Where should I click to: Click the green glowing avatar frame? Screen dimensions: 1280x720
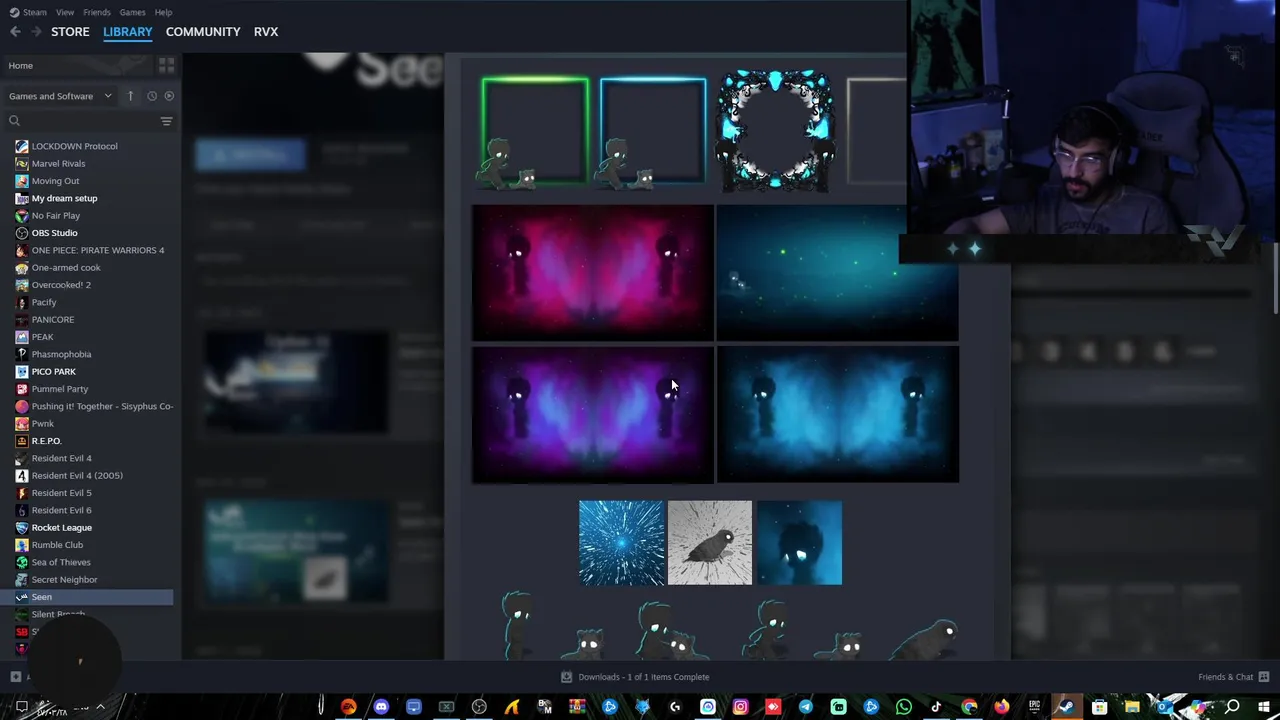coord(535,131)
